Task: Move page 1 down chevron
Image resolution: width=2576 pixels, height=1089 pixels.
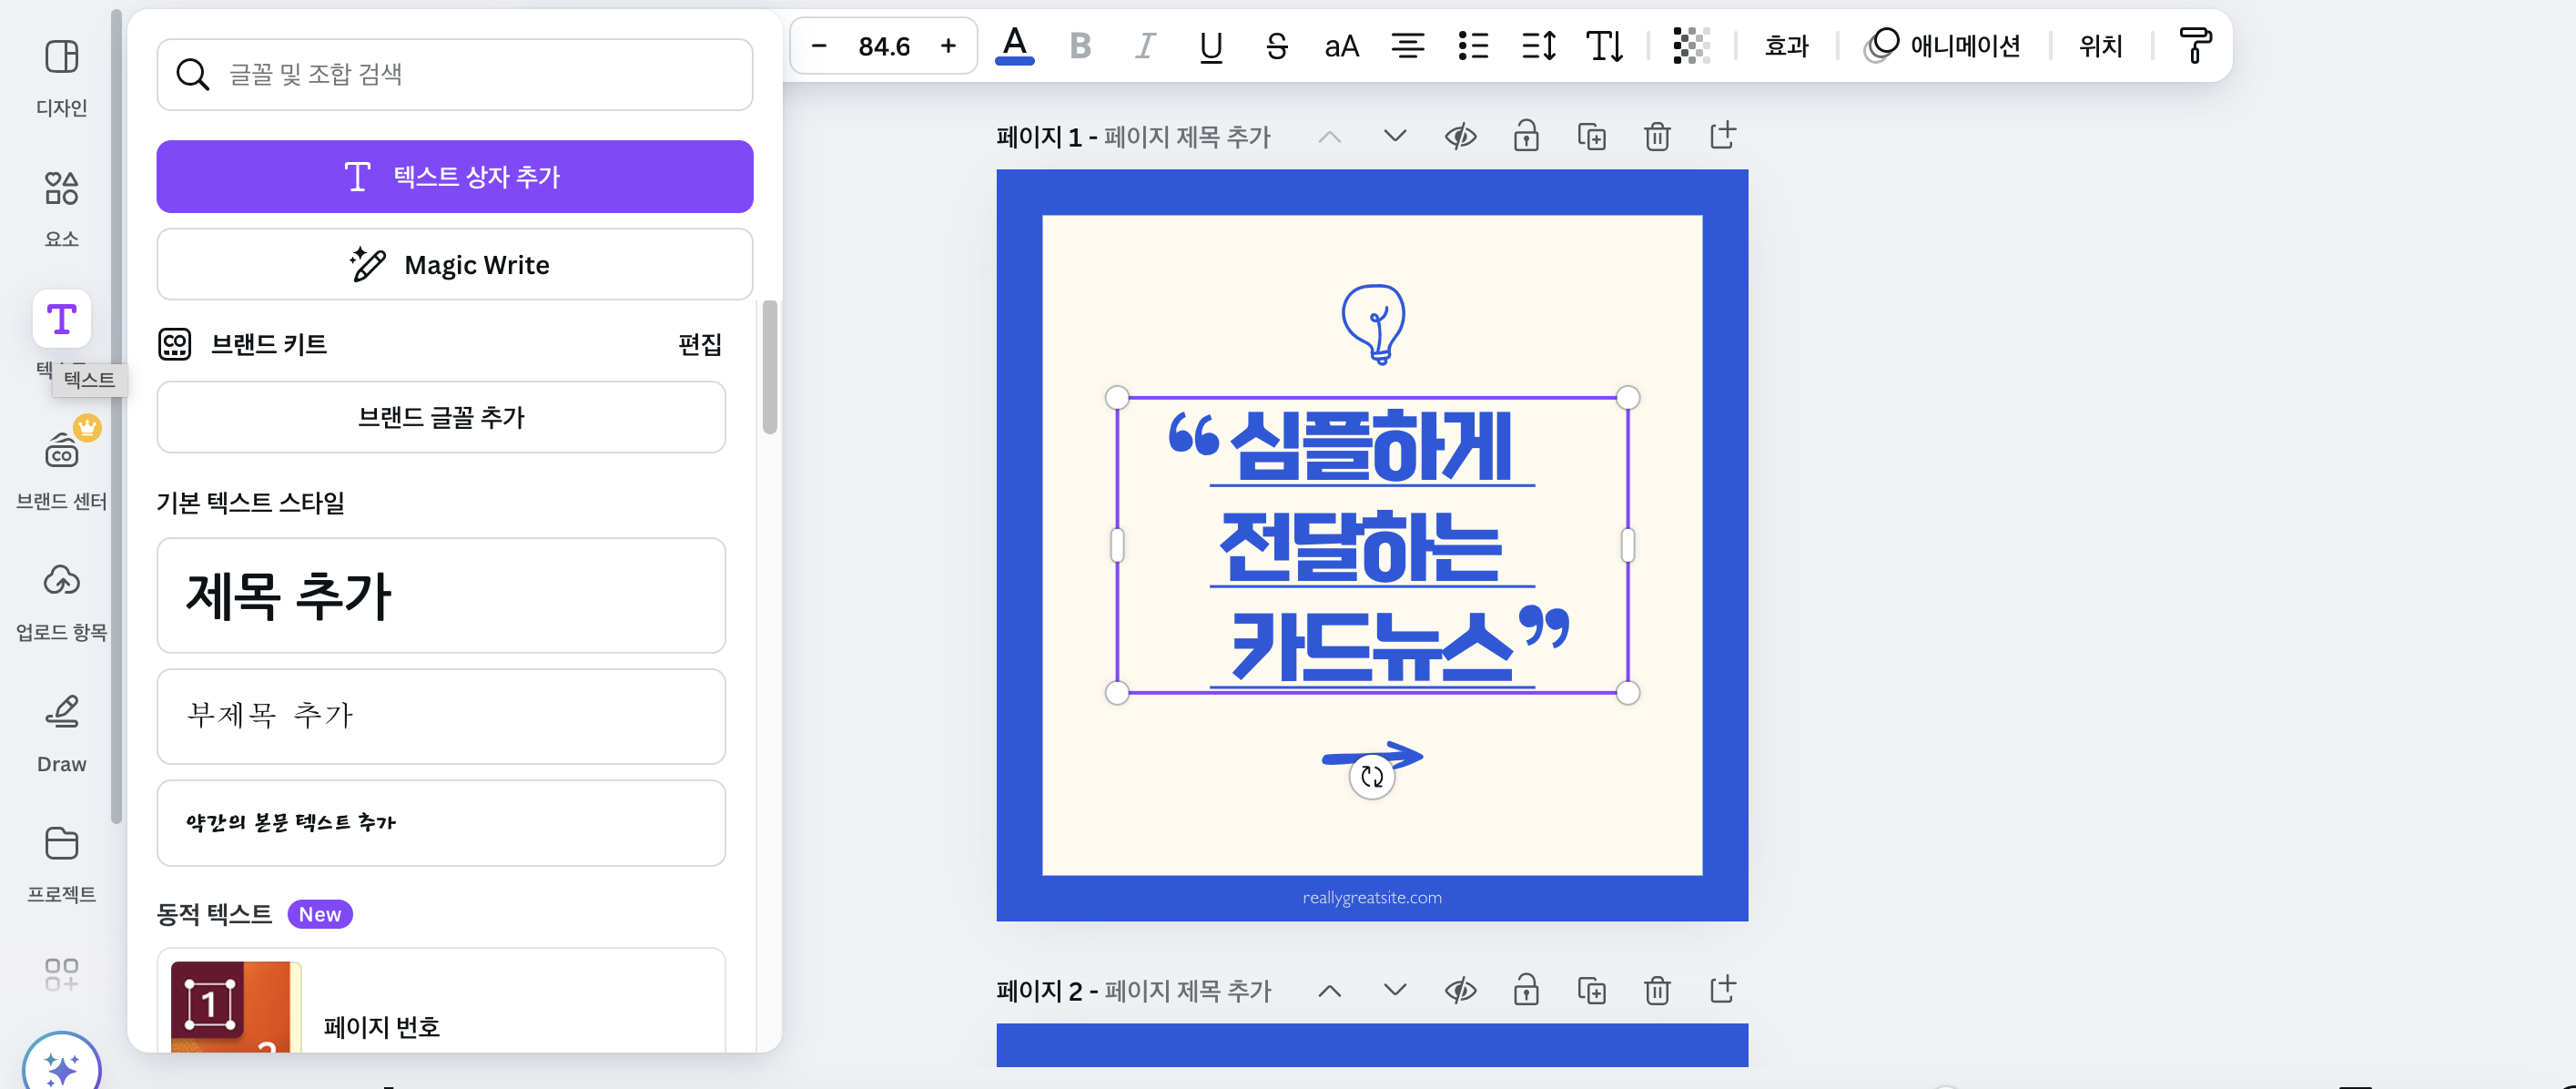Action: [1394, 136]
